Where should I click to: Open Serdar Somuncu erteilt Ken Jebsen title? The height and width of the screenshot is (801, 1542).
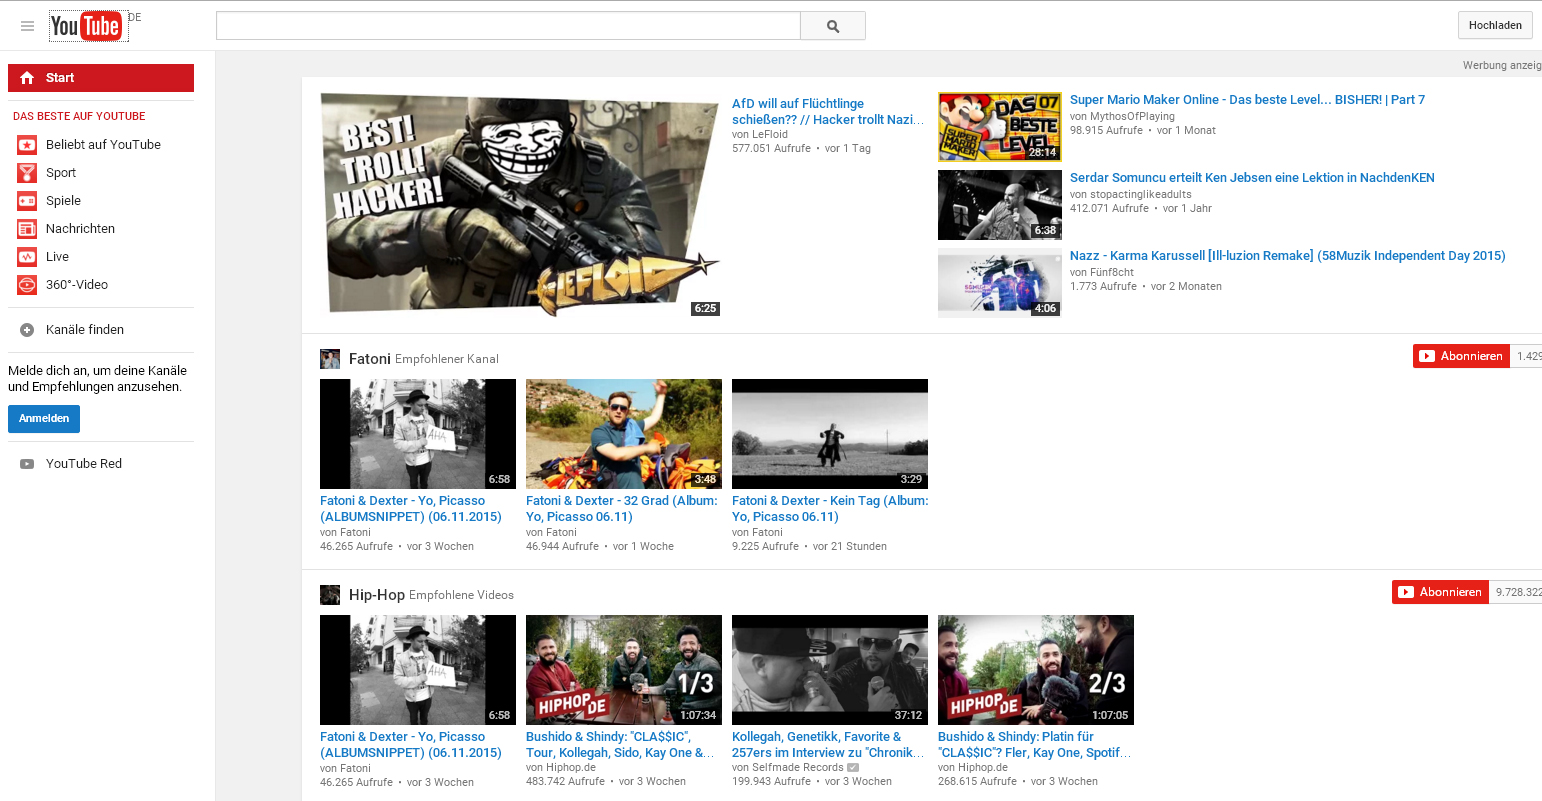pyautogui.click(x=1252, y=178)
